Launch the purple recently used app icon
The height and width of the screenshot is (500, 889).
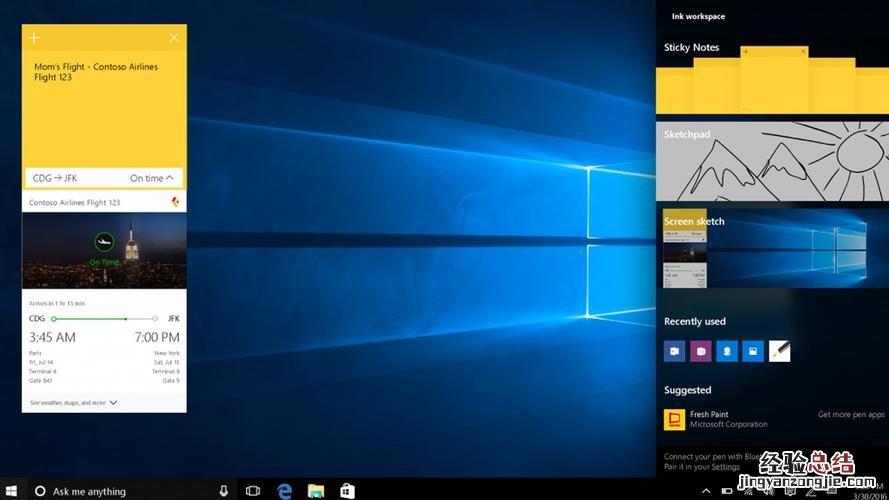[701, 351]
